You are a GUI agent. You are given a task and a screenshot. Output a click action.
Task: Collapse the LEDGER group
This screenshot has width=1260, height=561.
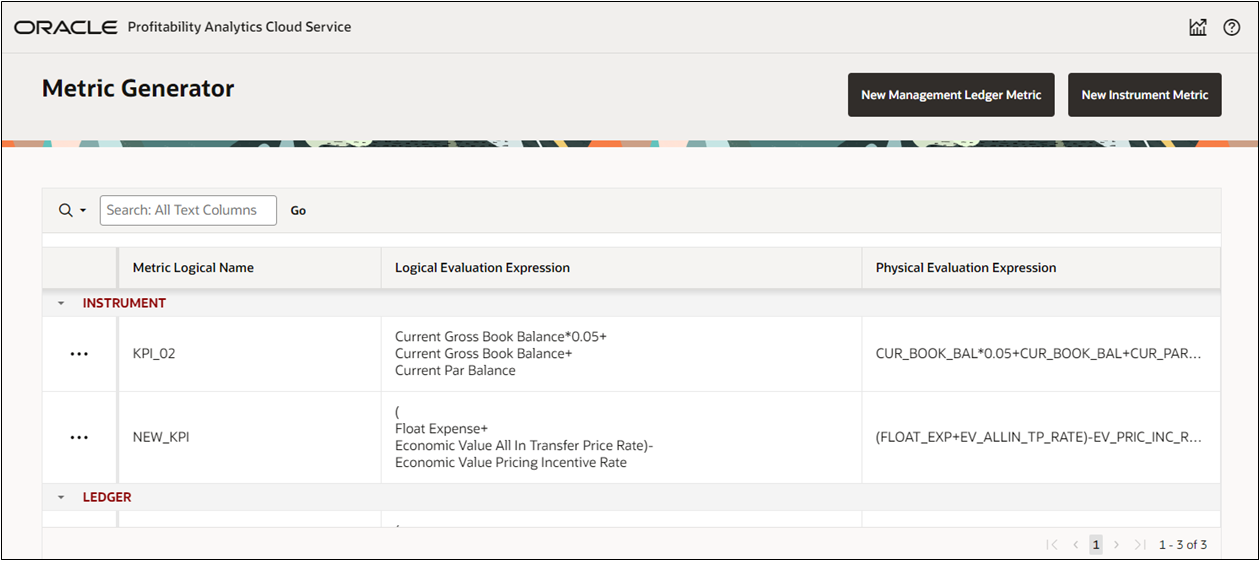(60, 497)
